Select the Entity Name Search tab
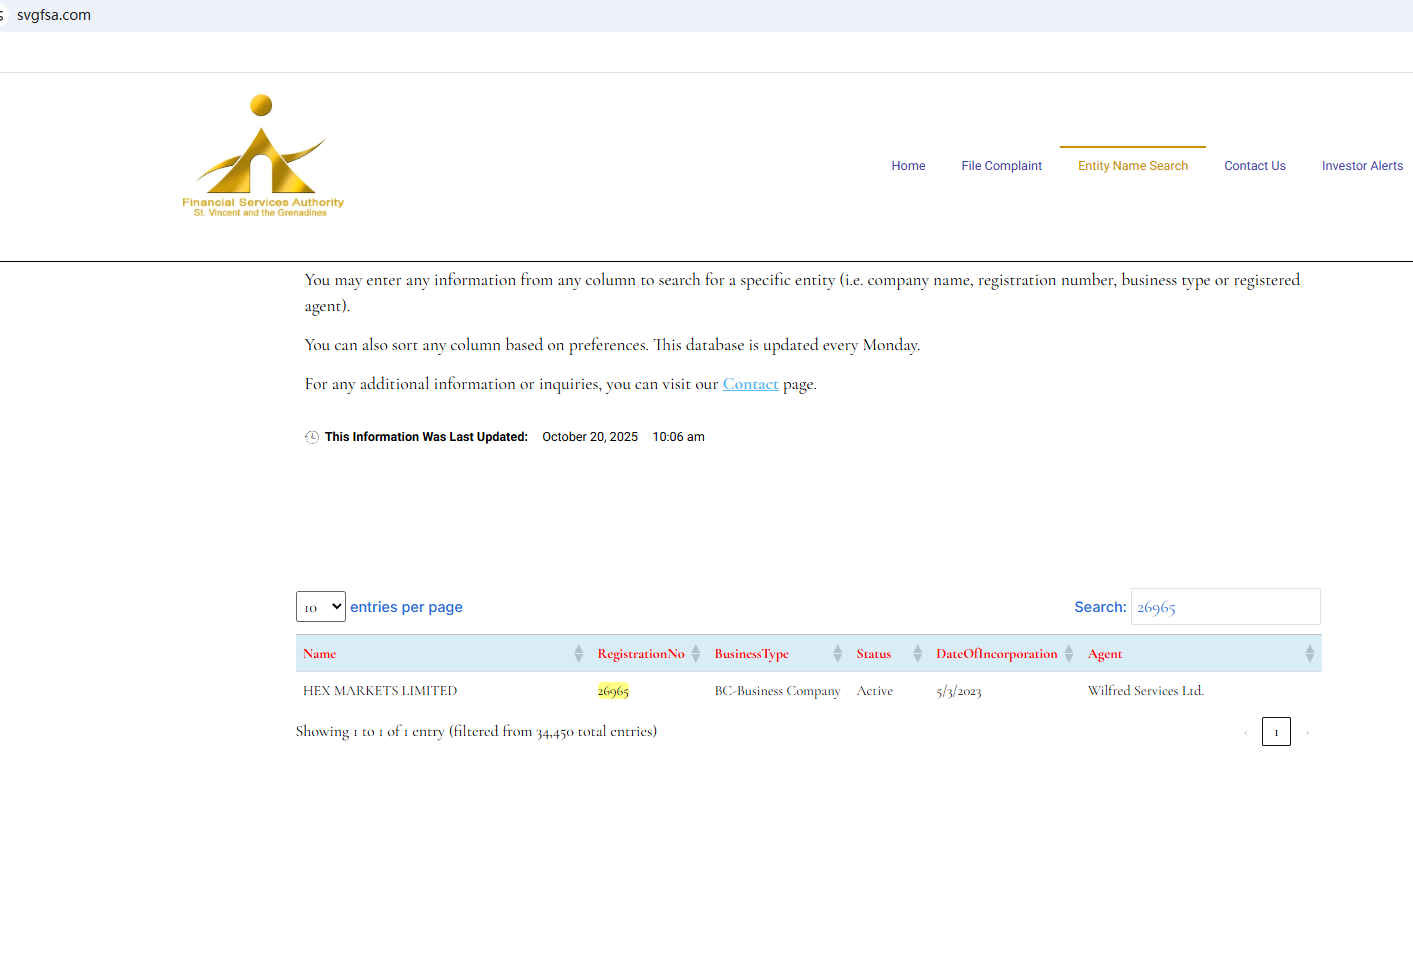The image size is (1413, 971). pos(1132,166)
